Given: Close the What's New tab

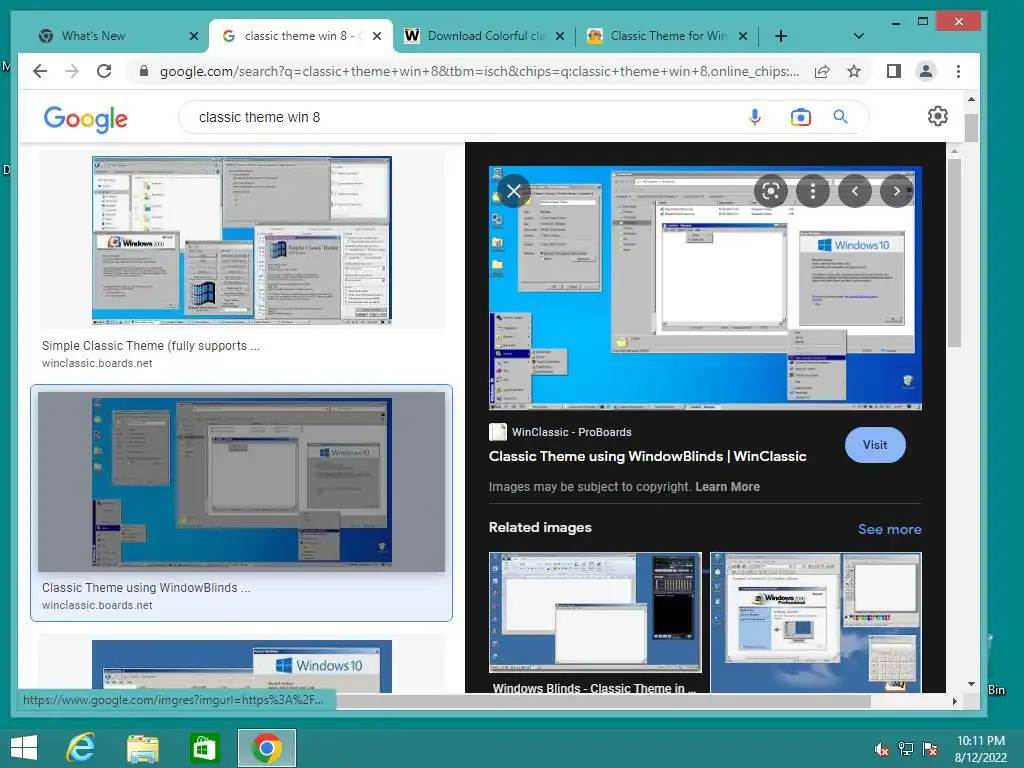Looking at the screenshot, I should [194, 36].
